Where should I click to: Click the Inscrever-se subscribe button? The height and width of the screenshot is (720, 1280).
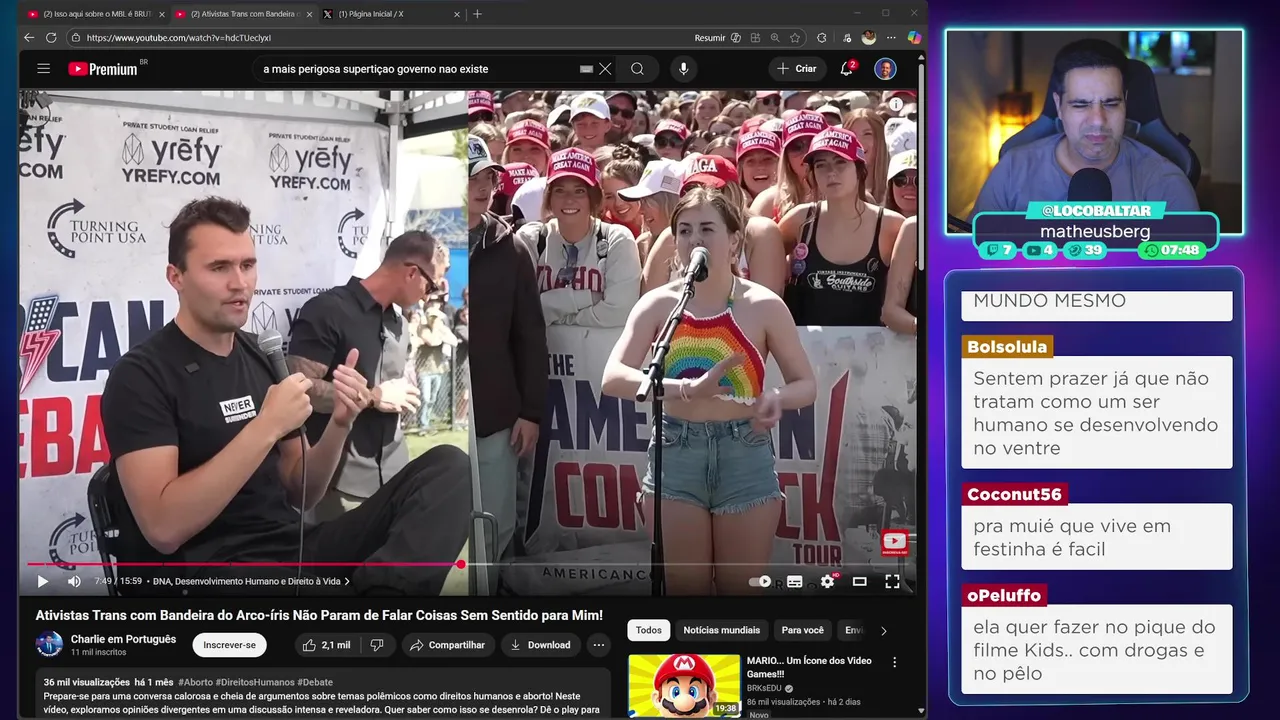point(229,645)
